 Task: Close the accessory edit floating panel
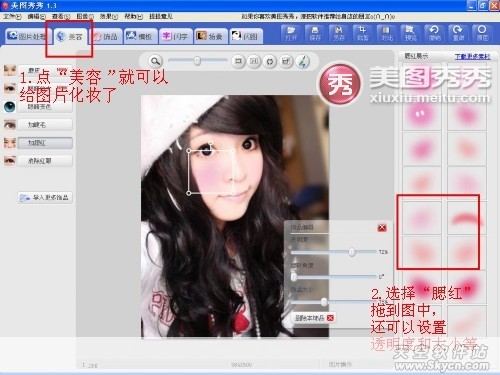pyautogui.click(x=382, y=228)
